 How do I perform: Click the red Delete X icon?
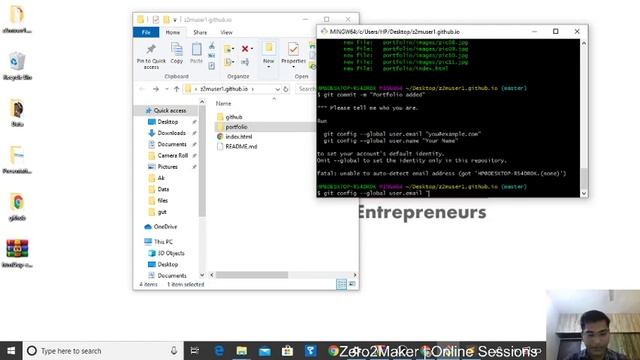(x=244, y=49)
